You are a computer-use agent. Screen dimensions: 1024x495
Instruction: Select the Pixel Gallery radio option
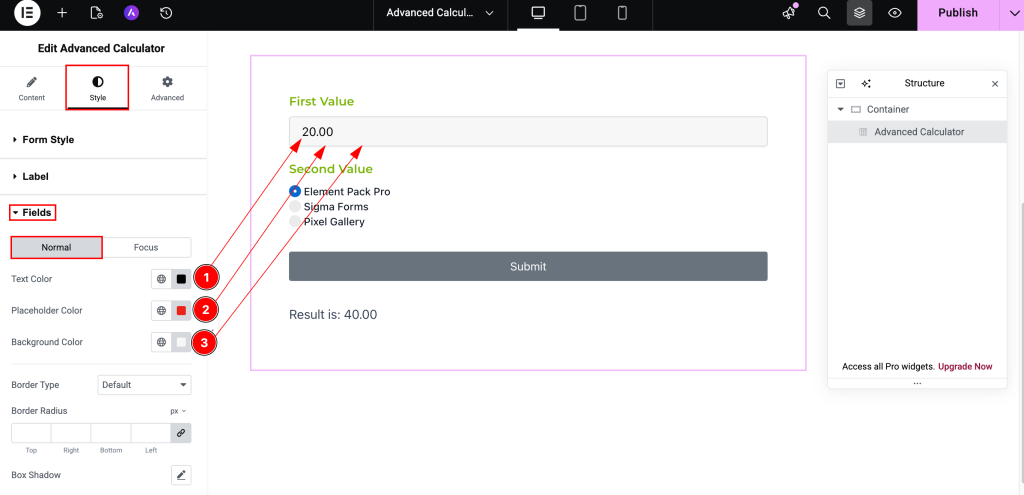295,221
